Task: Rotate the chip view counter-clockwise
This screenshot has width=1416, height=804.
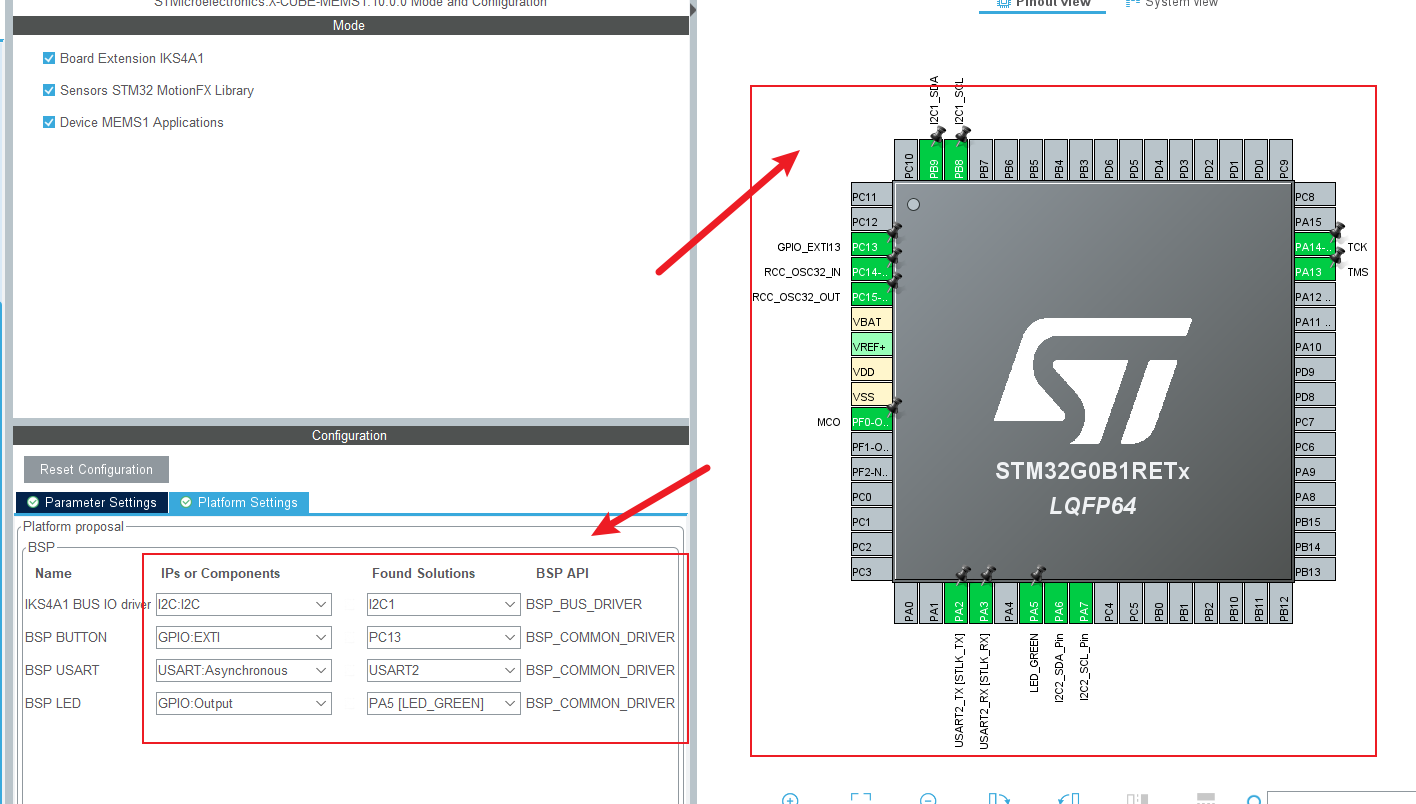Action: pos(1067,800)
